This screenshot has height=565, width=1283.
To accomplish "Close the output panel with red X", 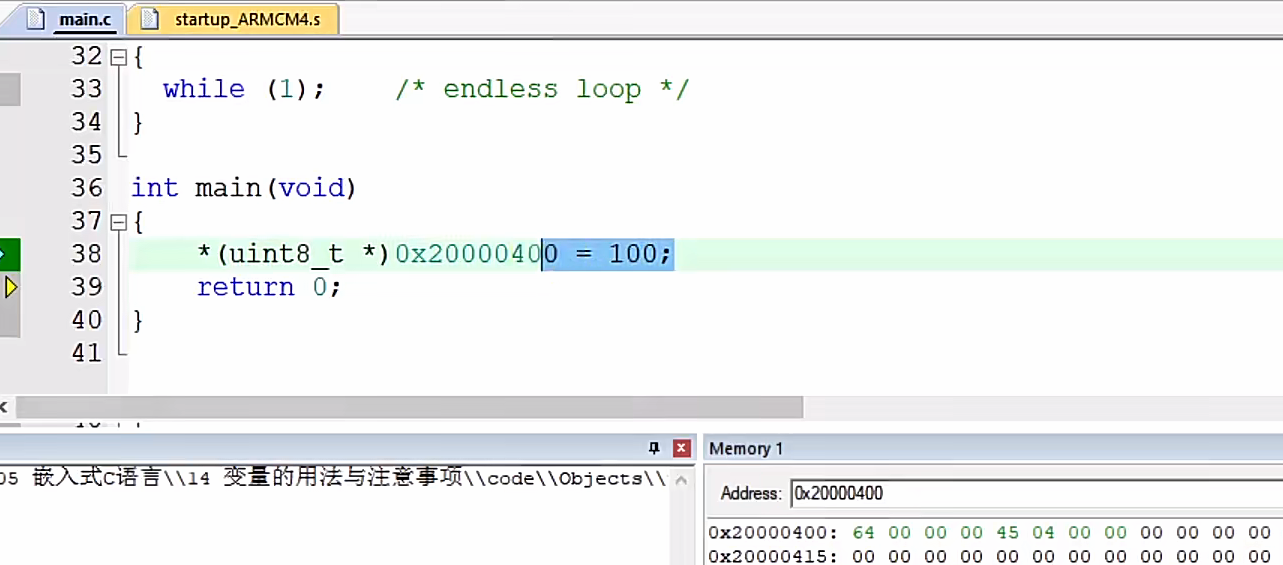I will click(x=682, y=448).
